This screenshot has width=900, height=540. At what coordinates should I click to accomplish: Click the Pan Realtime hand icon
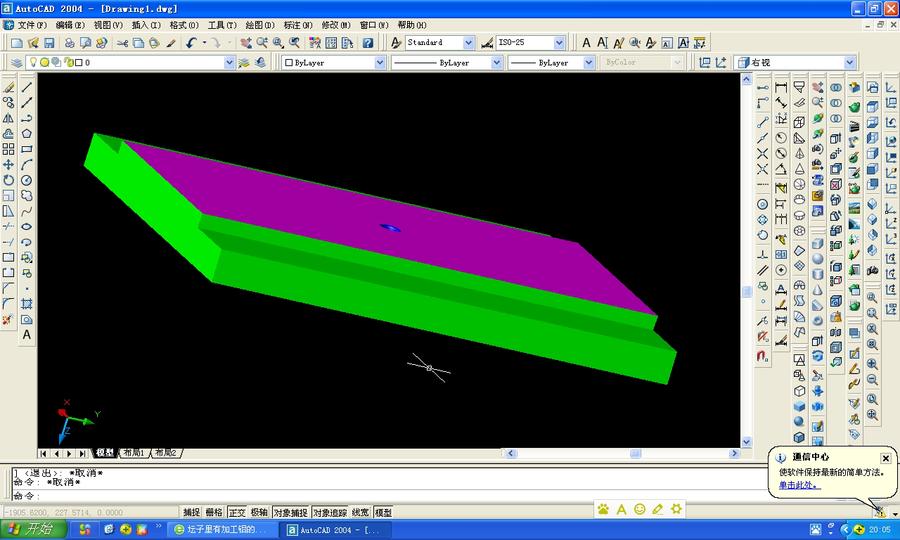tap(246, 42)
